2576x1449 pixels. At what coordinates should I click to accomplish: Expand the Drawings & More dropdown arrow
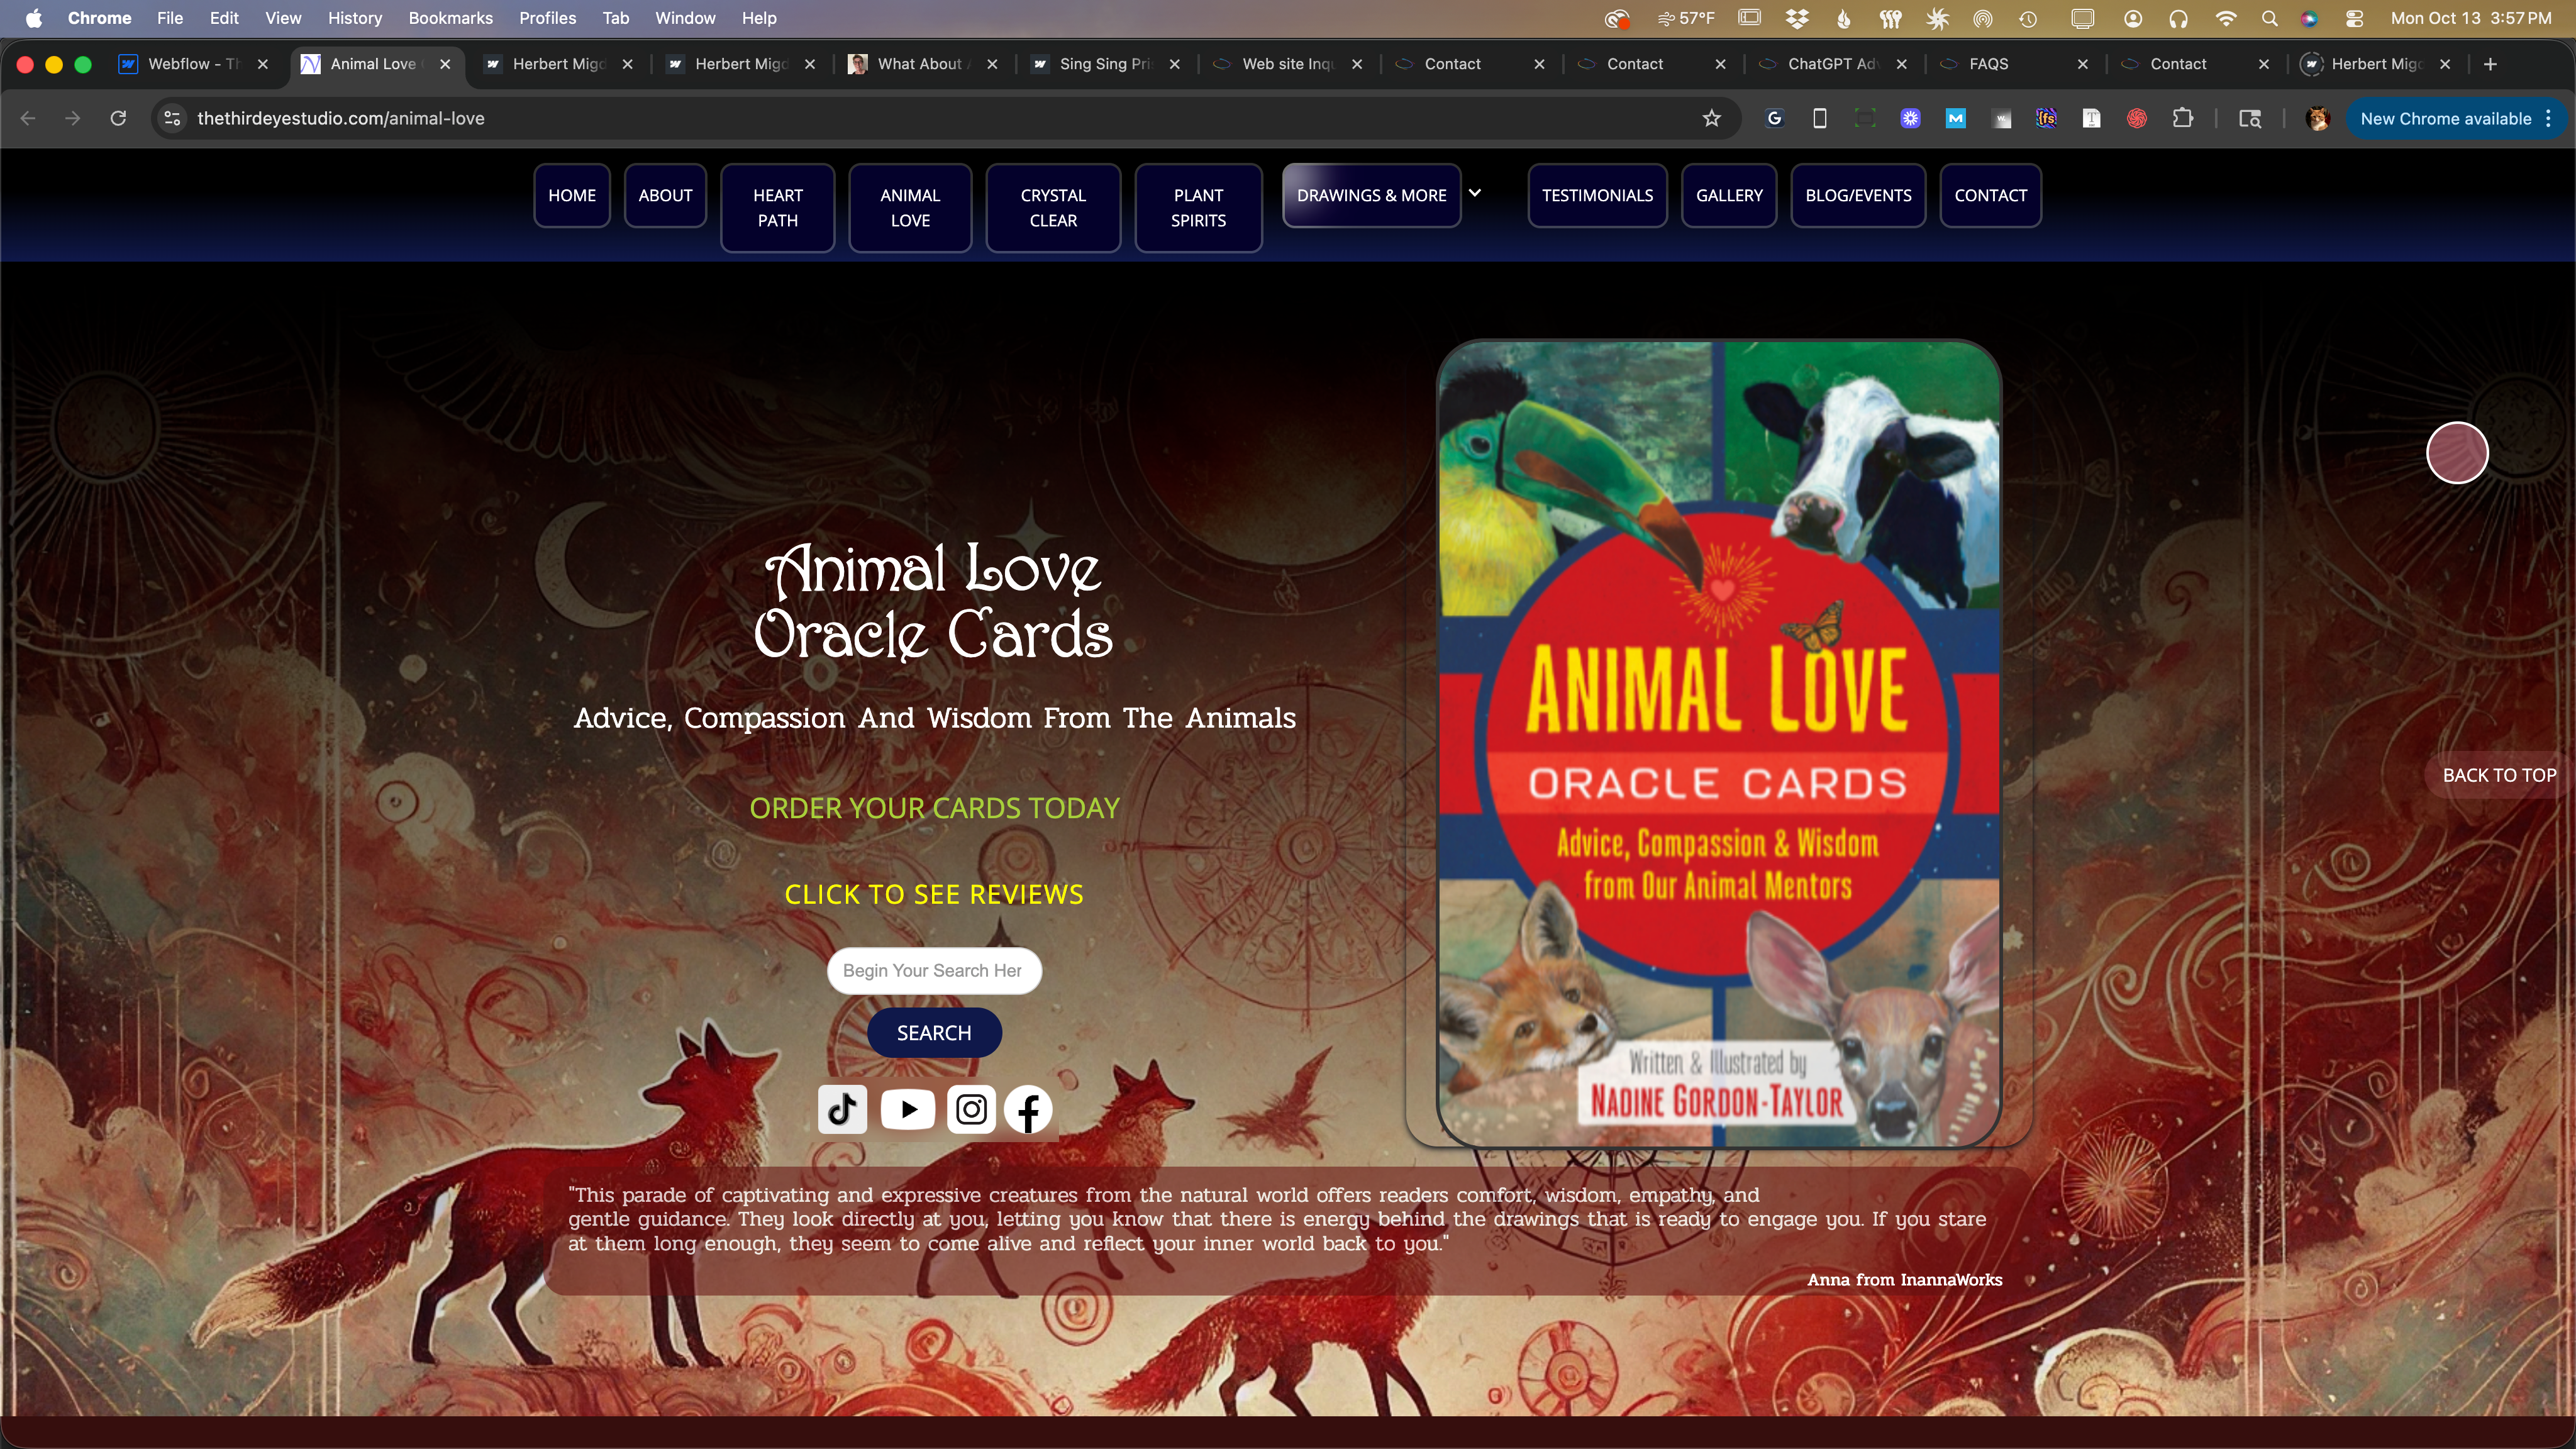click(1474, 193)
